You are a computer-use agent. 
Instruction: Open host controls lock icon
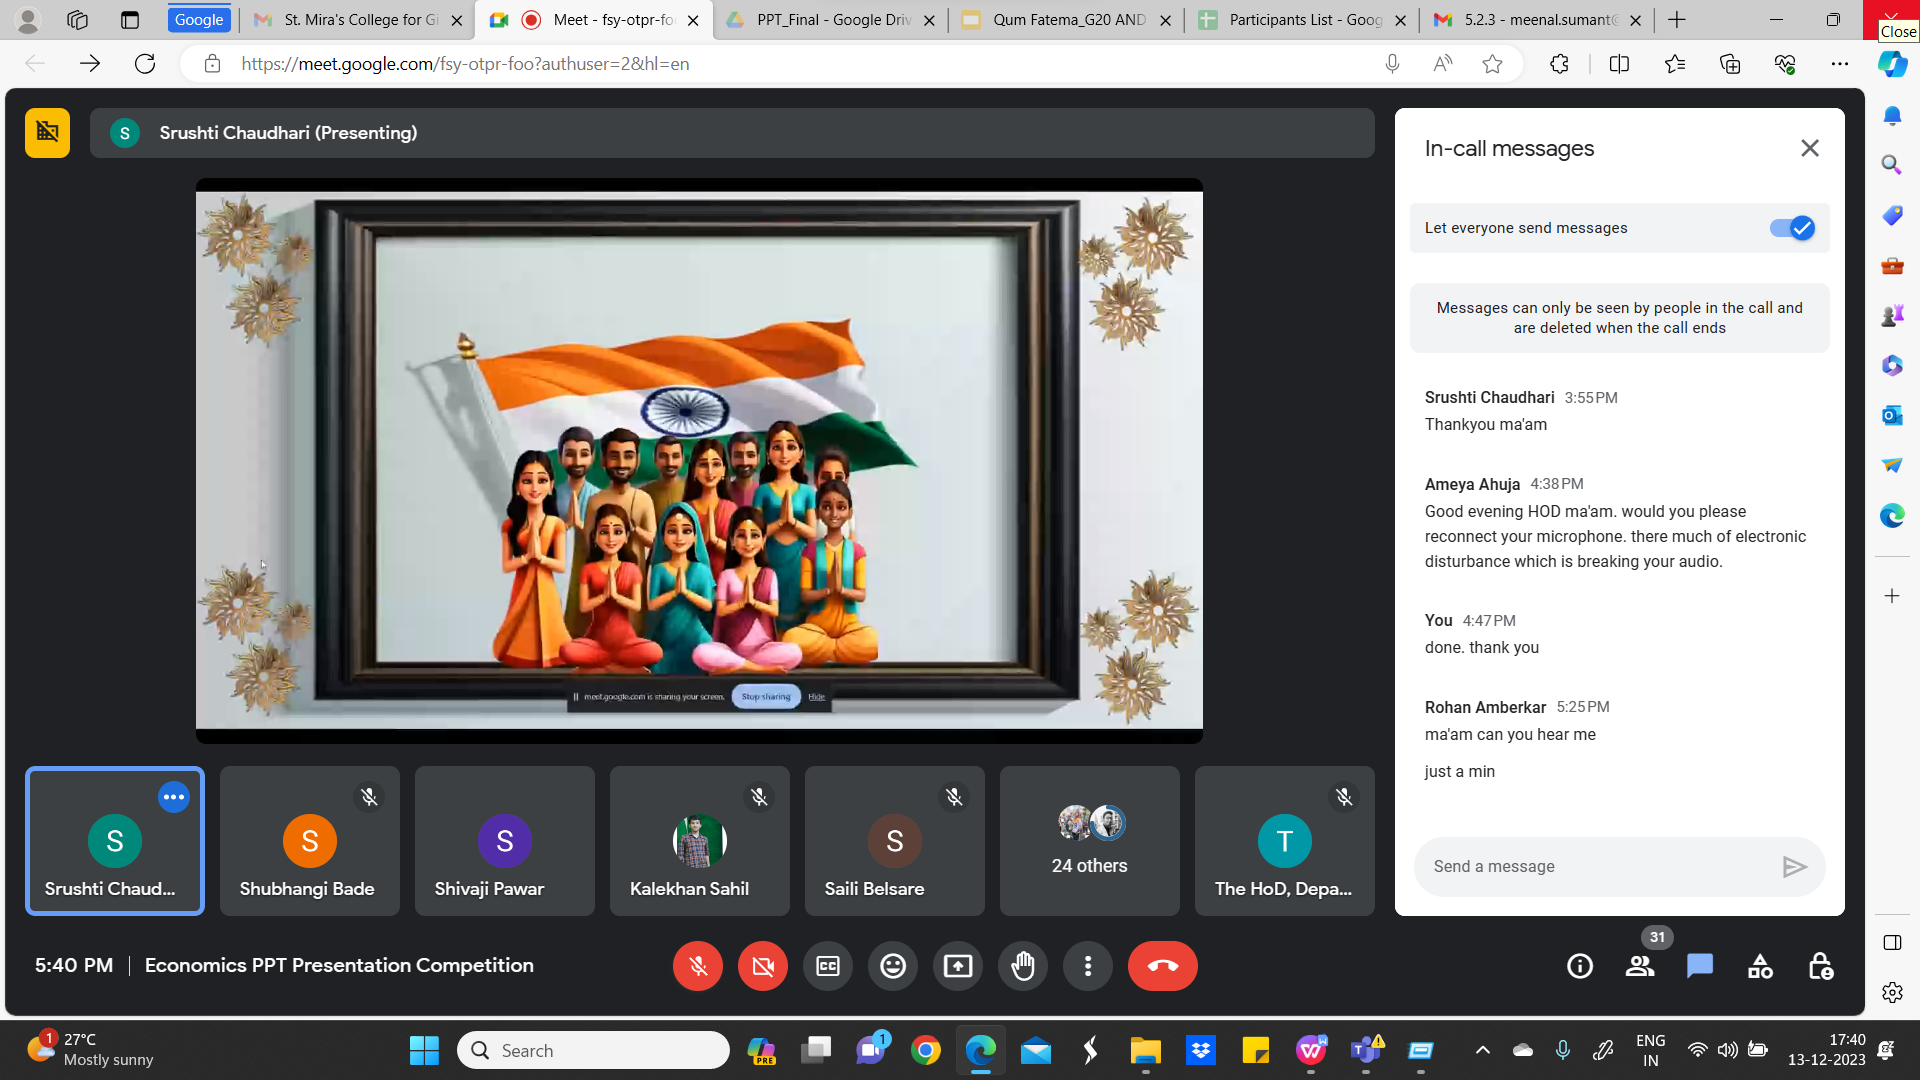tap(1820, 966)
